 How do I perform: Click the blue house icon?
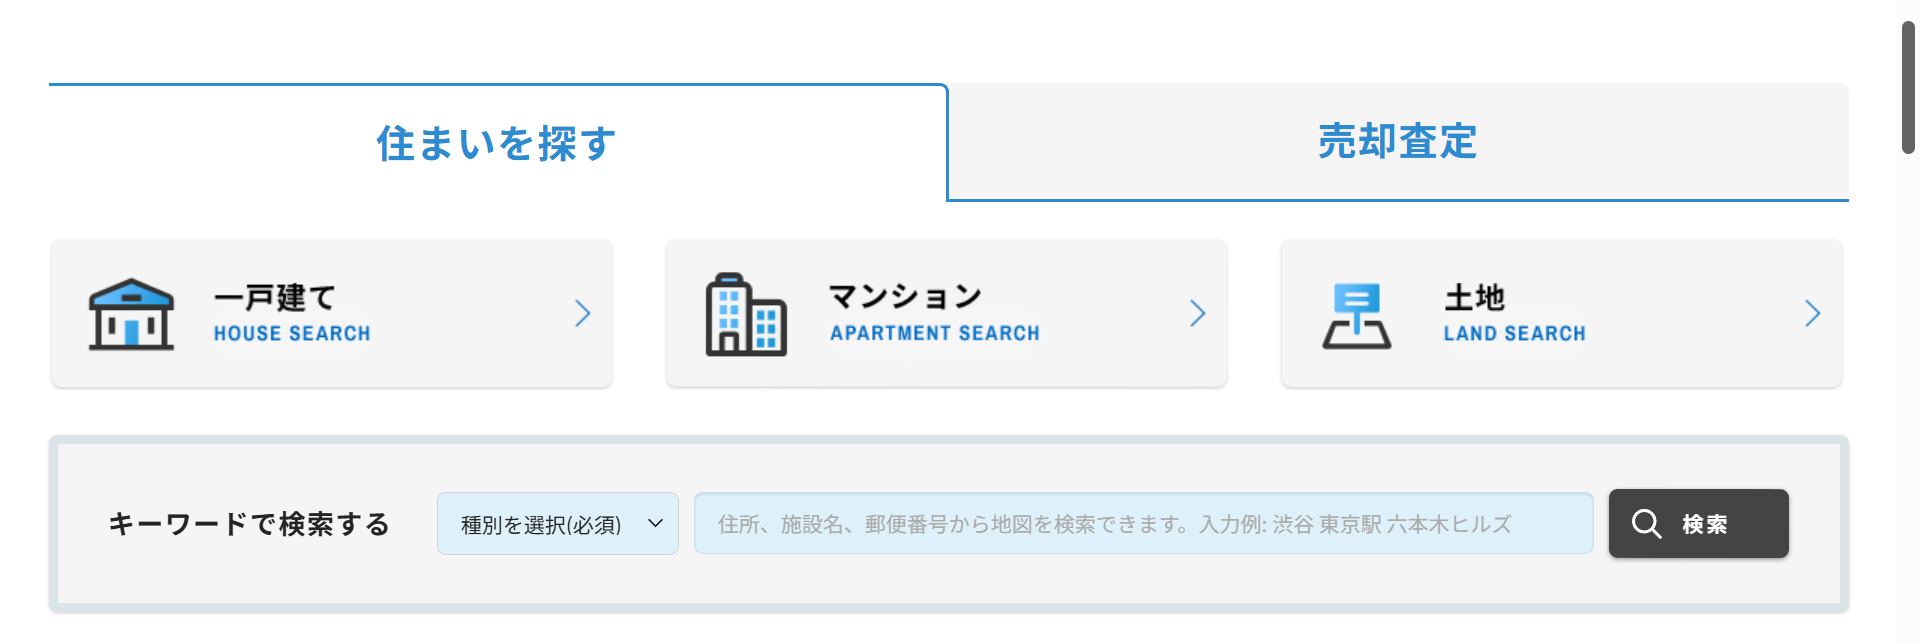(131, 314)
